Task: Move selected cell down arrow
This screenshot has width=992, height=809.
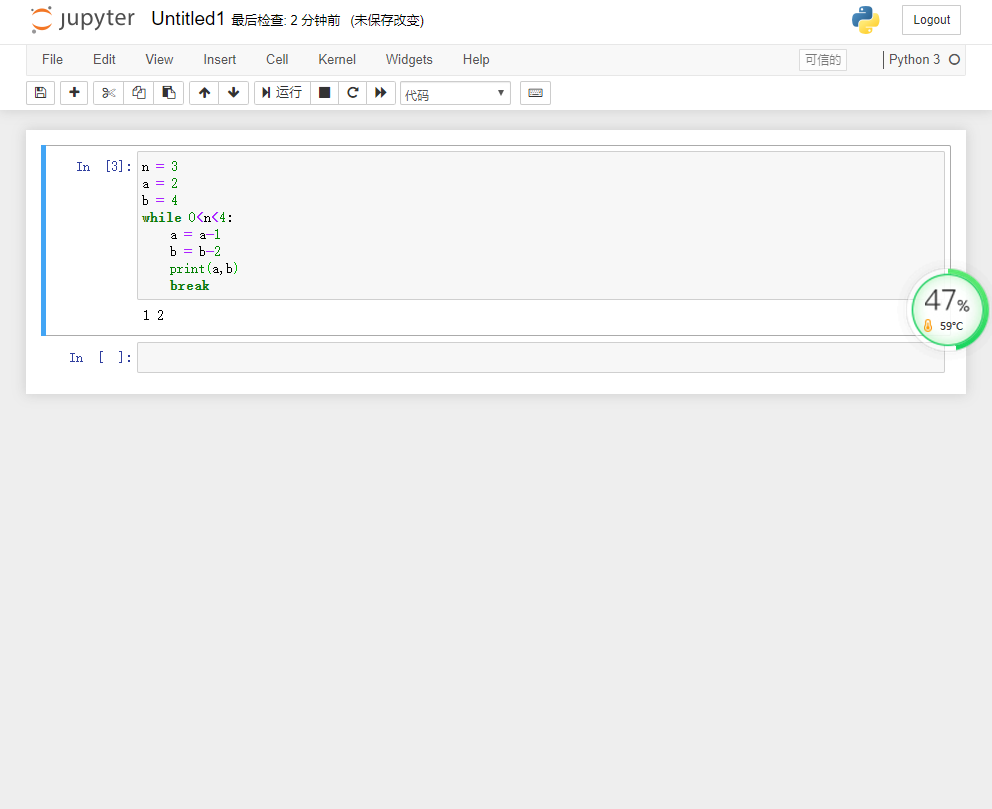Action: (x=233, y=93)
